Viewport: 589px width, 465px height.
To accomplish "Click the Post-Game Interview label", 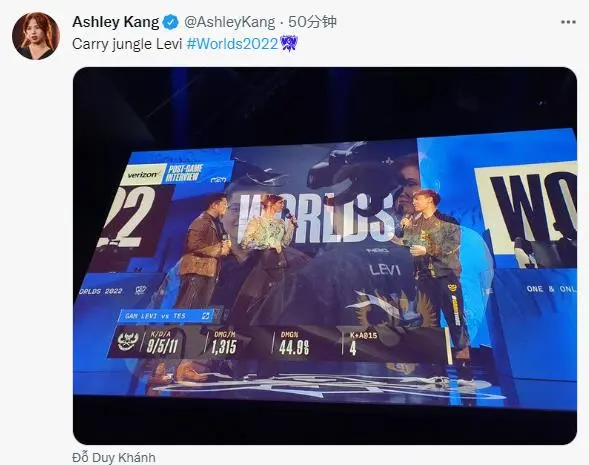I will (184, 173).
